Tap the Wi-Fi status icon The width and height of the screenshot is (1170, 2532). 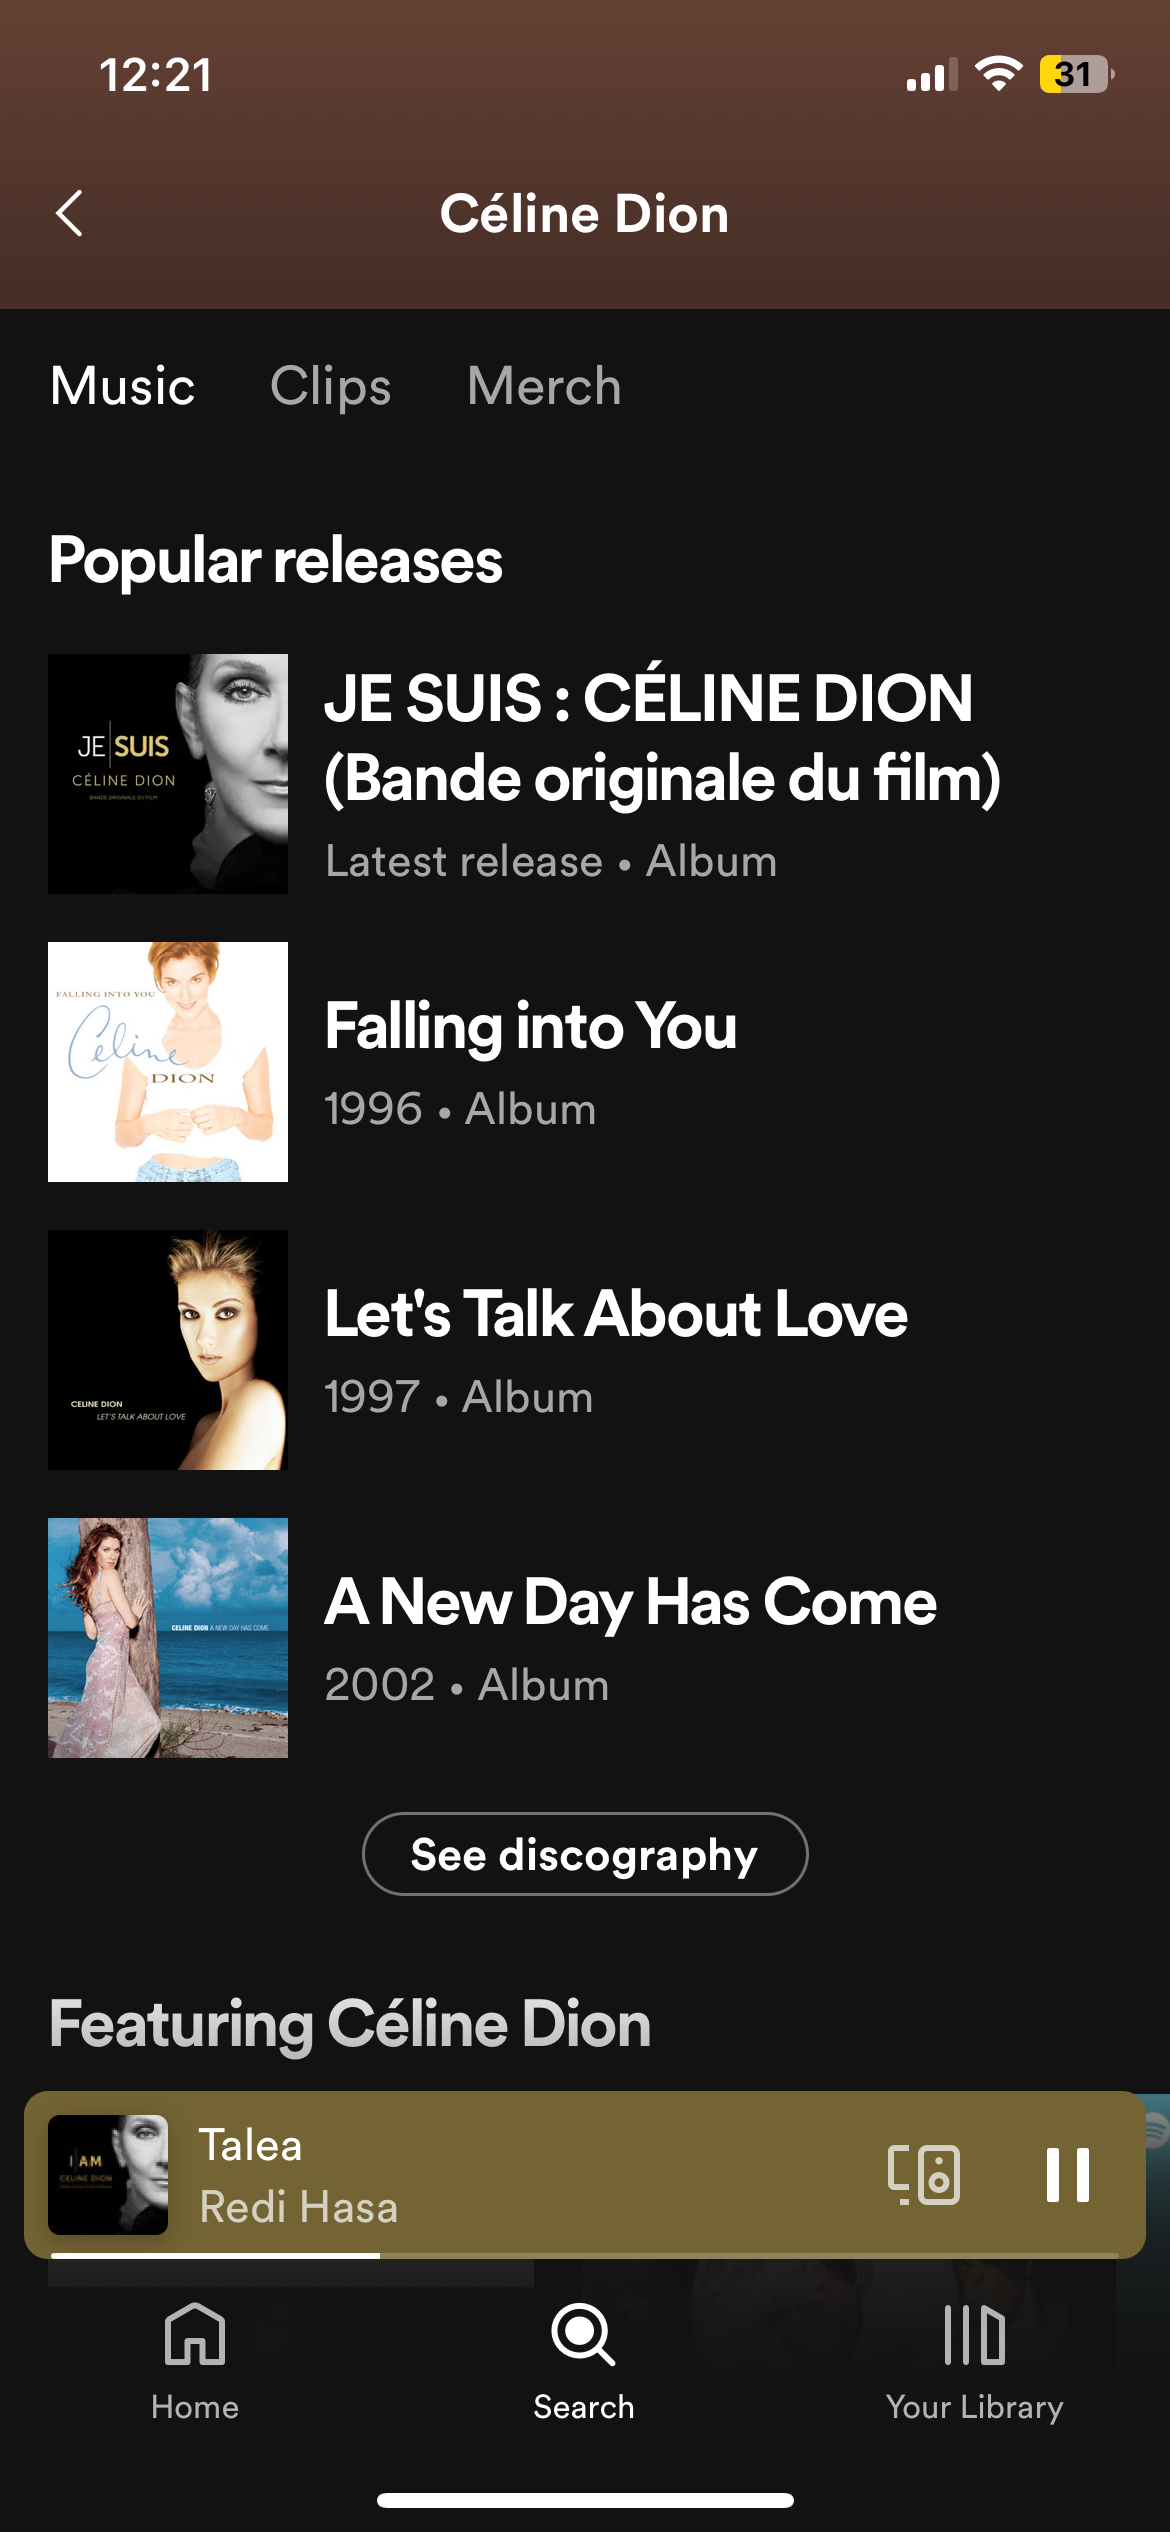(998, 74)
